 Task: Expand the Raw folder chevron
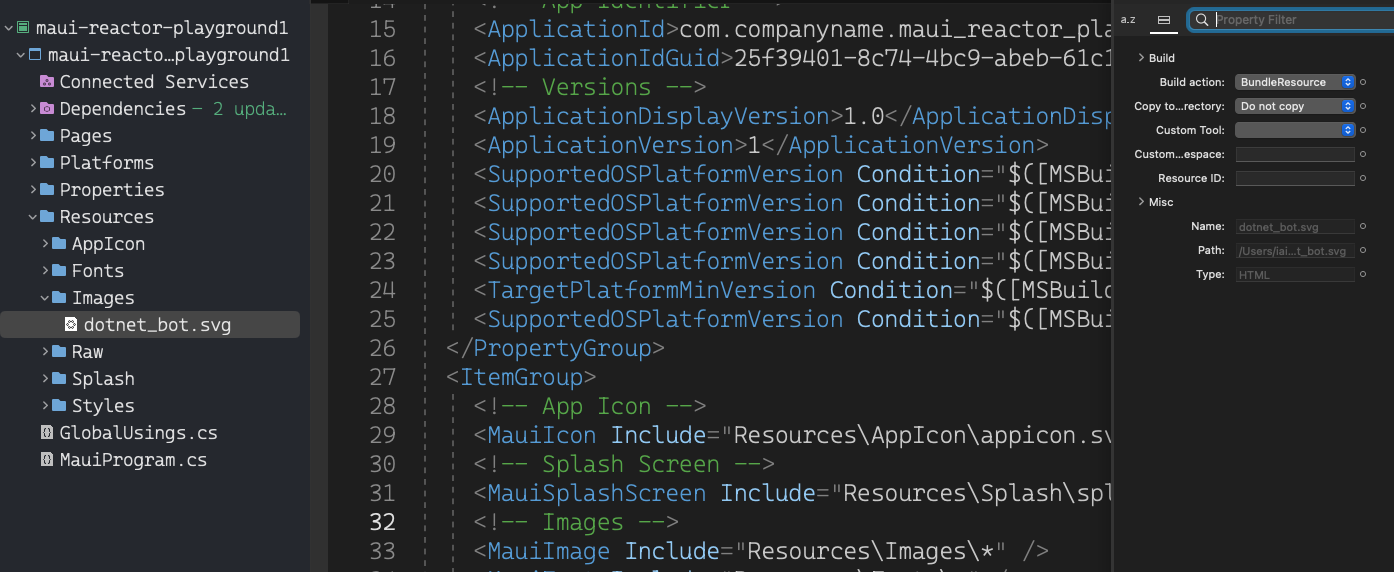(45, 352)
